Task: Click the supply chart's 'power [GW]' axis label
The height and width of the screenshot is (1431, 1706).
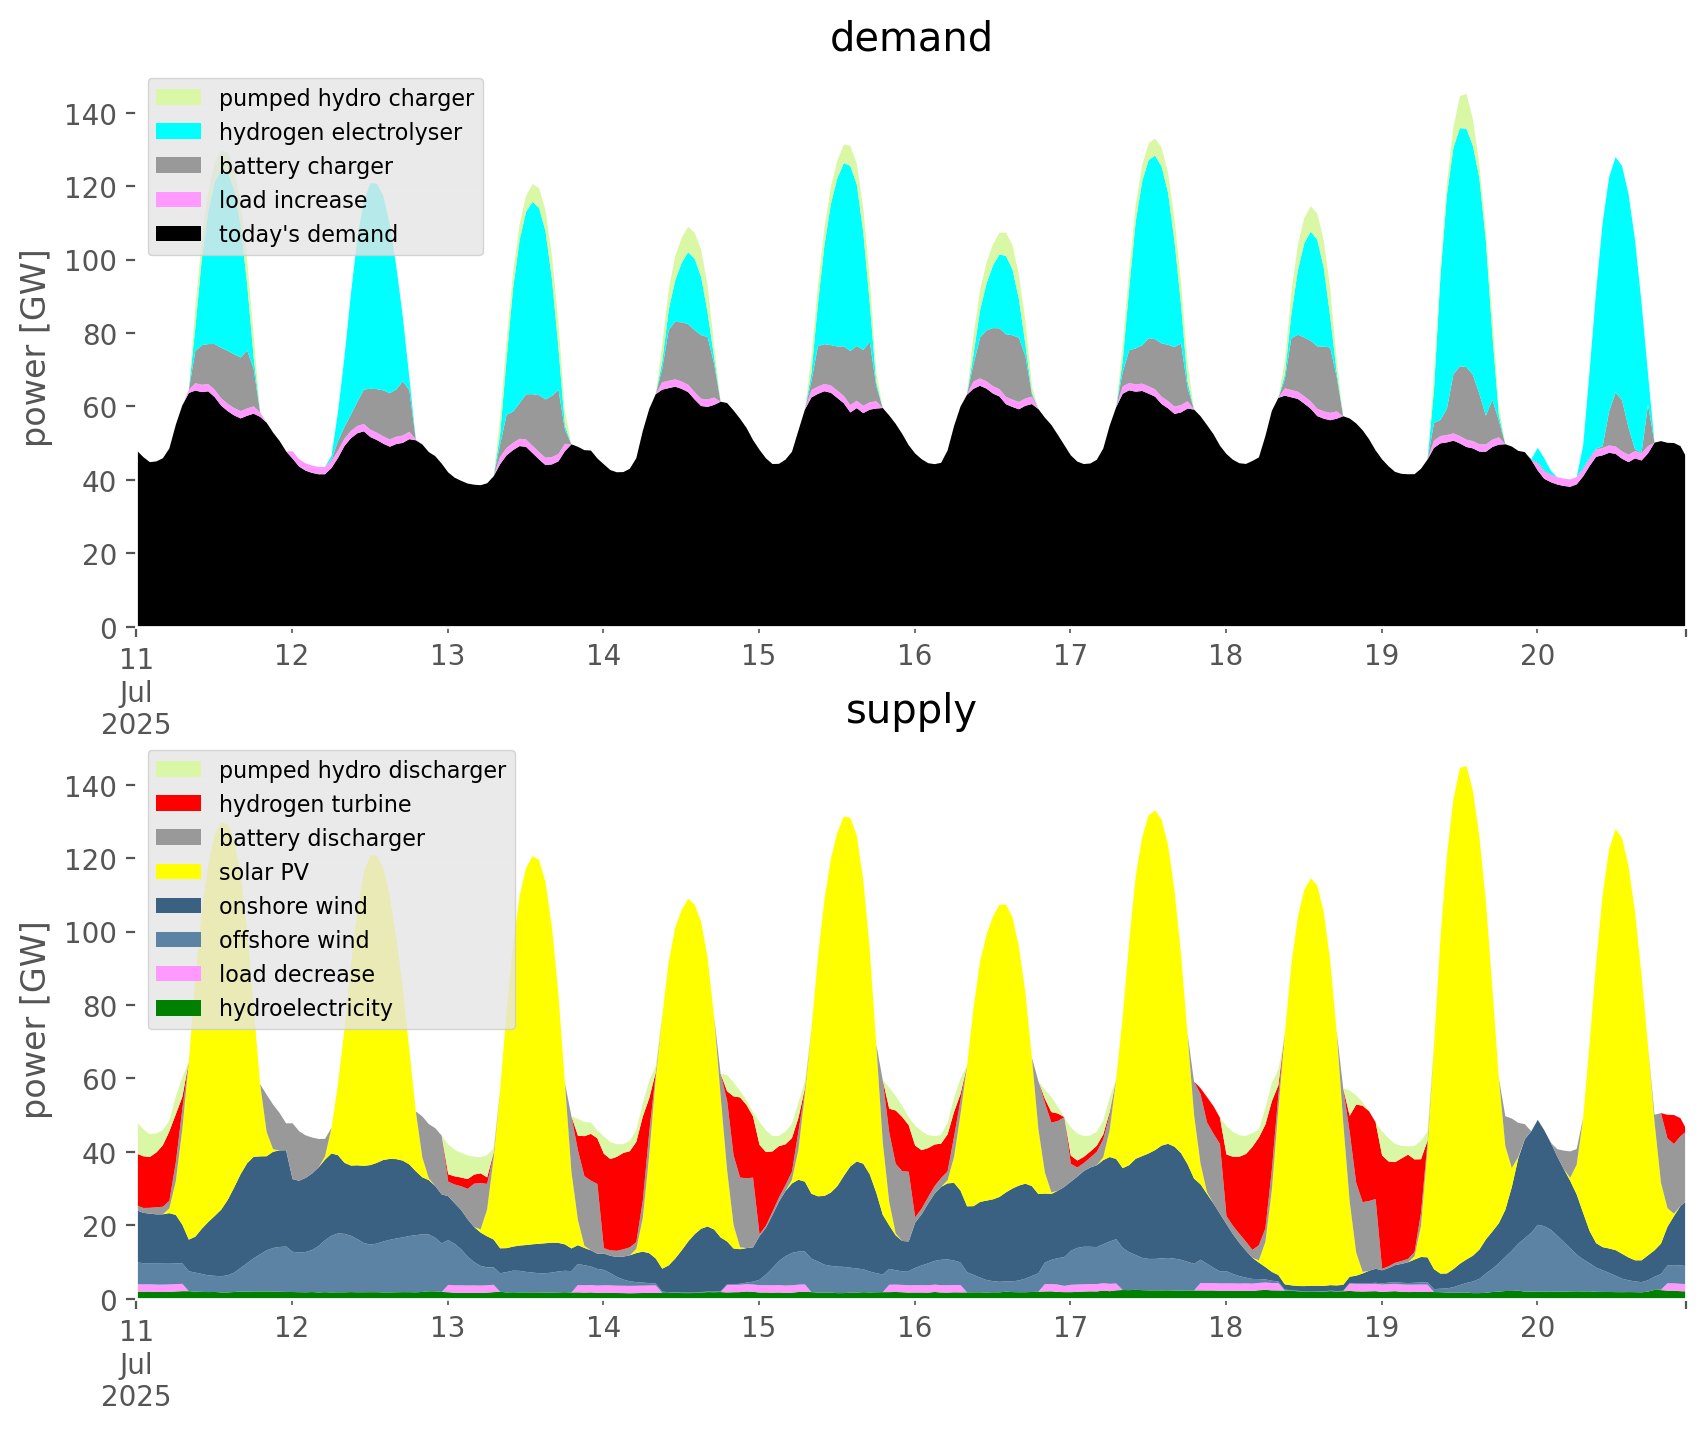Action: pos(35,1020)
